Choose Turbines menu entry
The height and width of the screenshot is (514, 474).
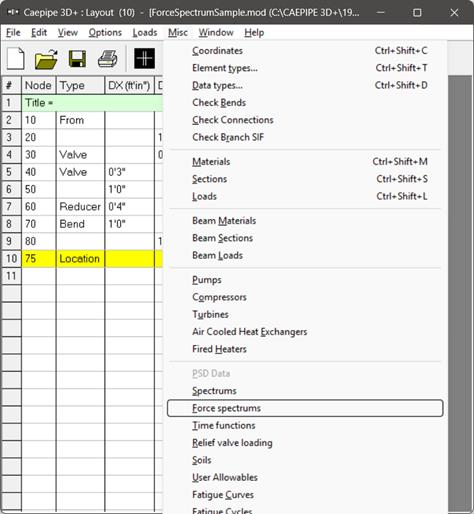[x=305, y=314]
